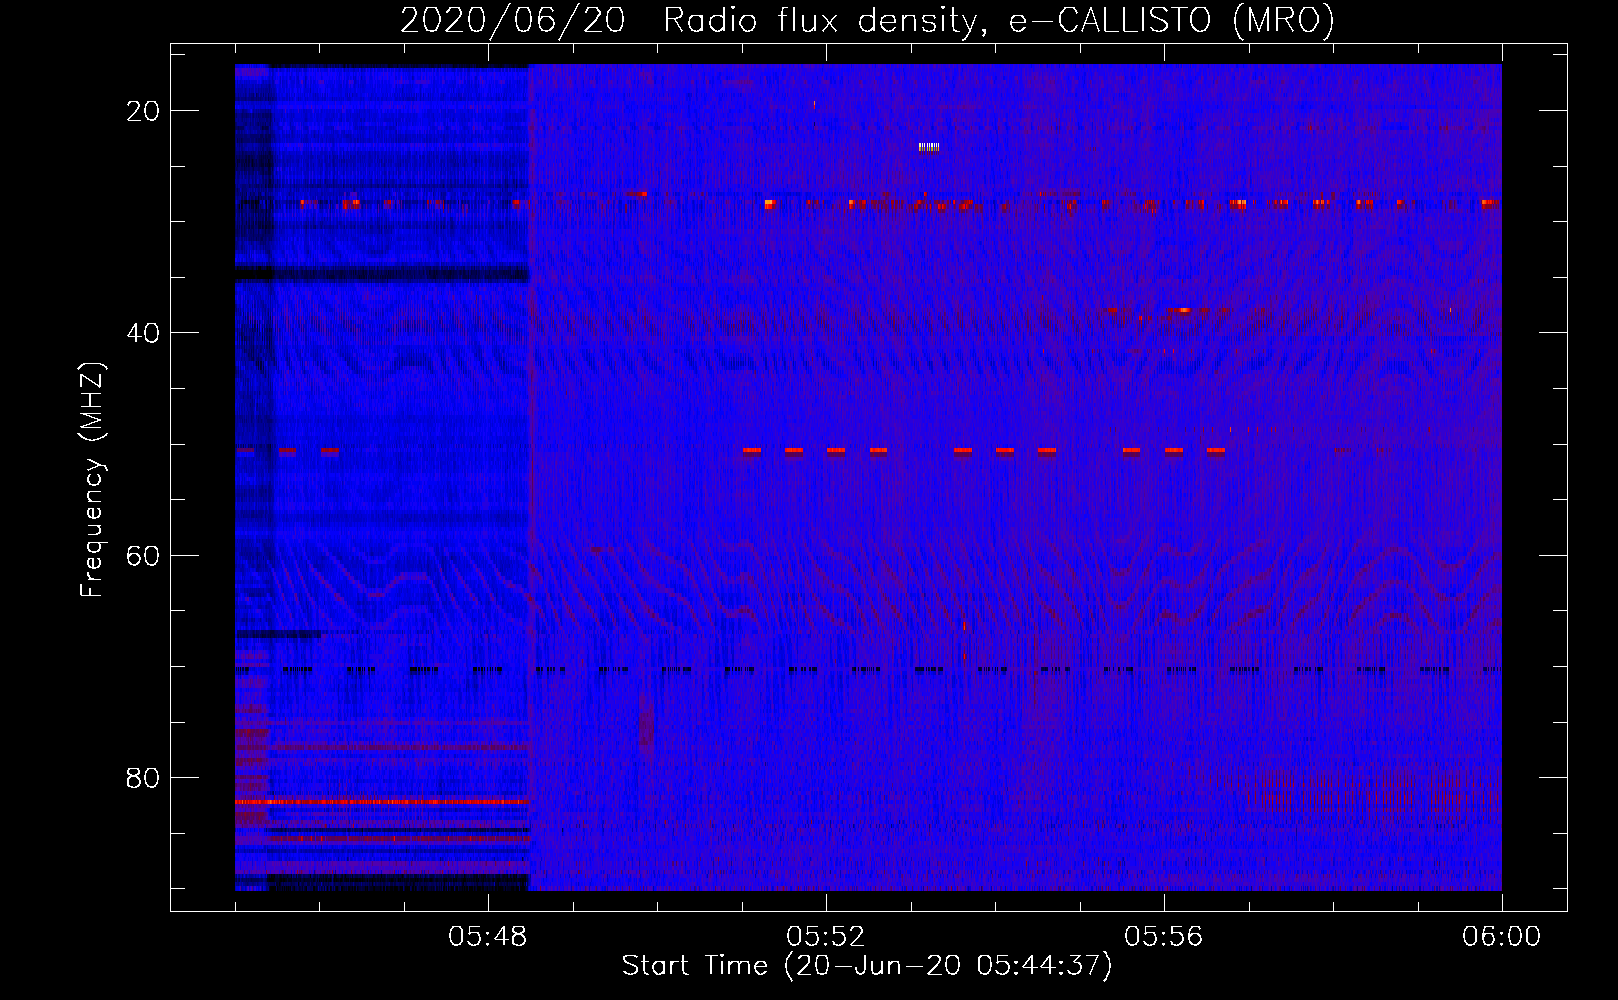
Task: Click the small white burst near 23 MHz
Action: (x=929, y=148)
